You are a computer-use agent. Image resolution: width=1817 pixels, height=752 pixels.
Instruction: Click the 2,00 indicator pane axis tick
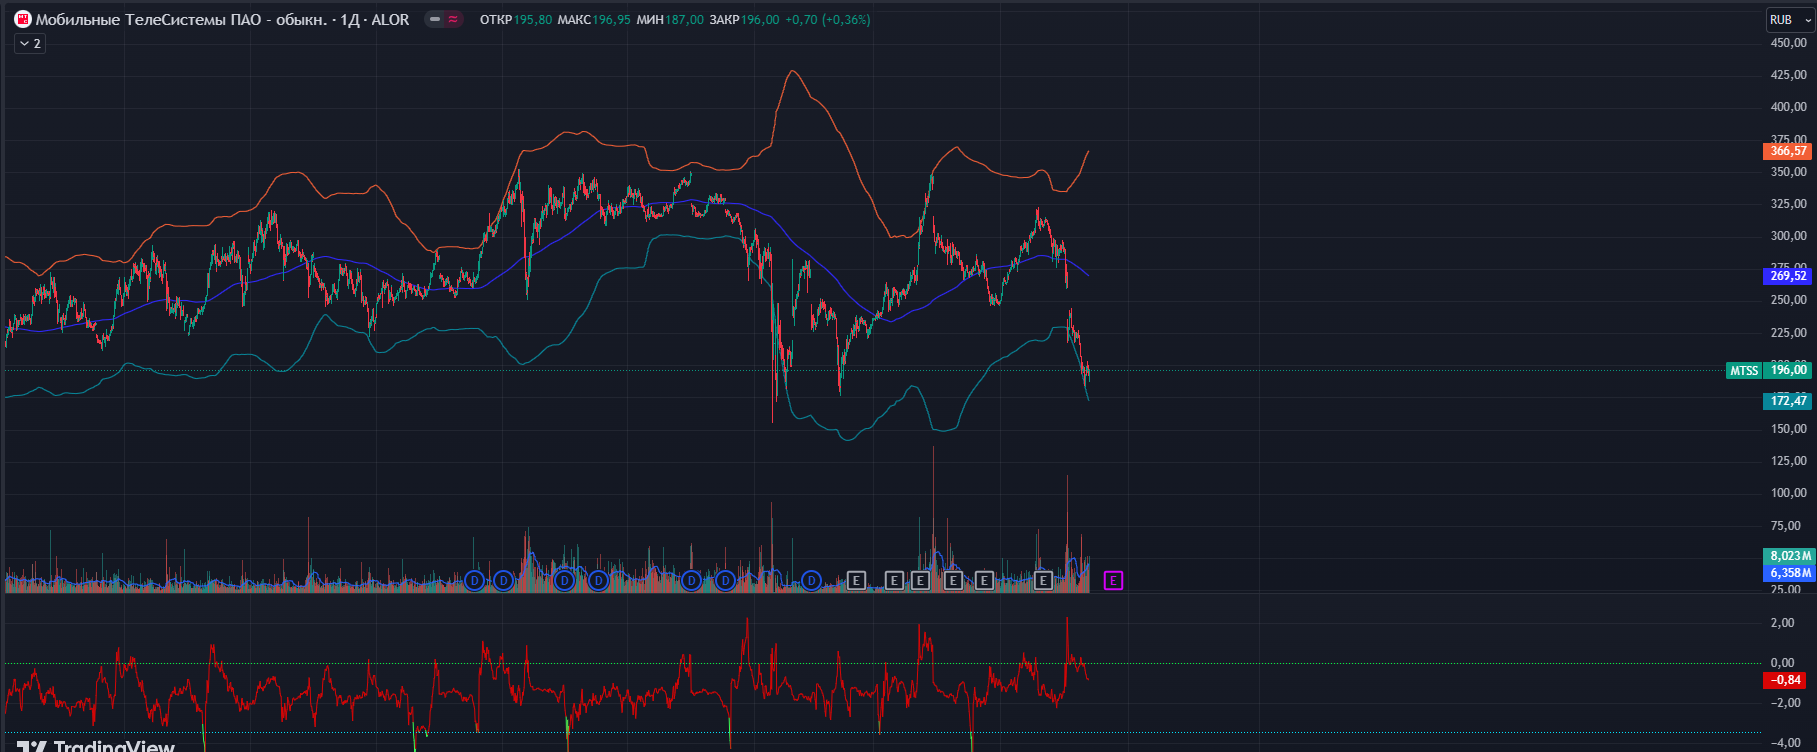point(1782,623)
